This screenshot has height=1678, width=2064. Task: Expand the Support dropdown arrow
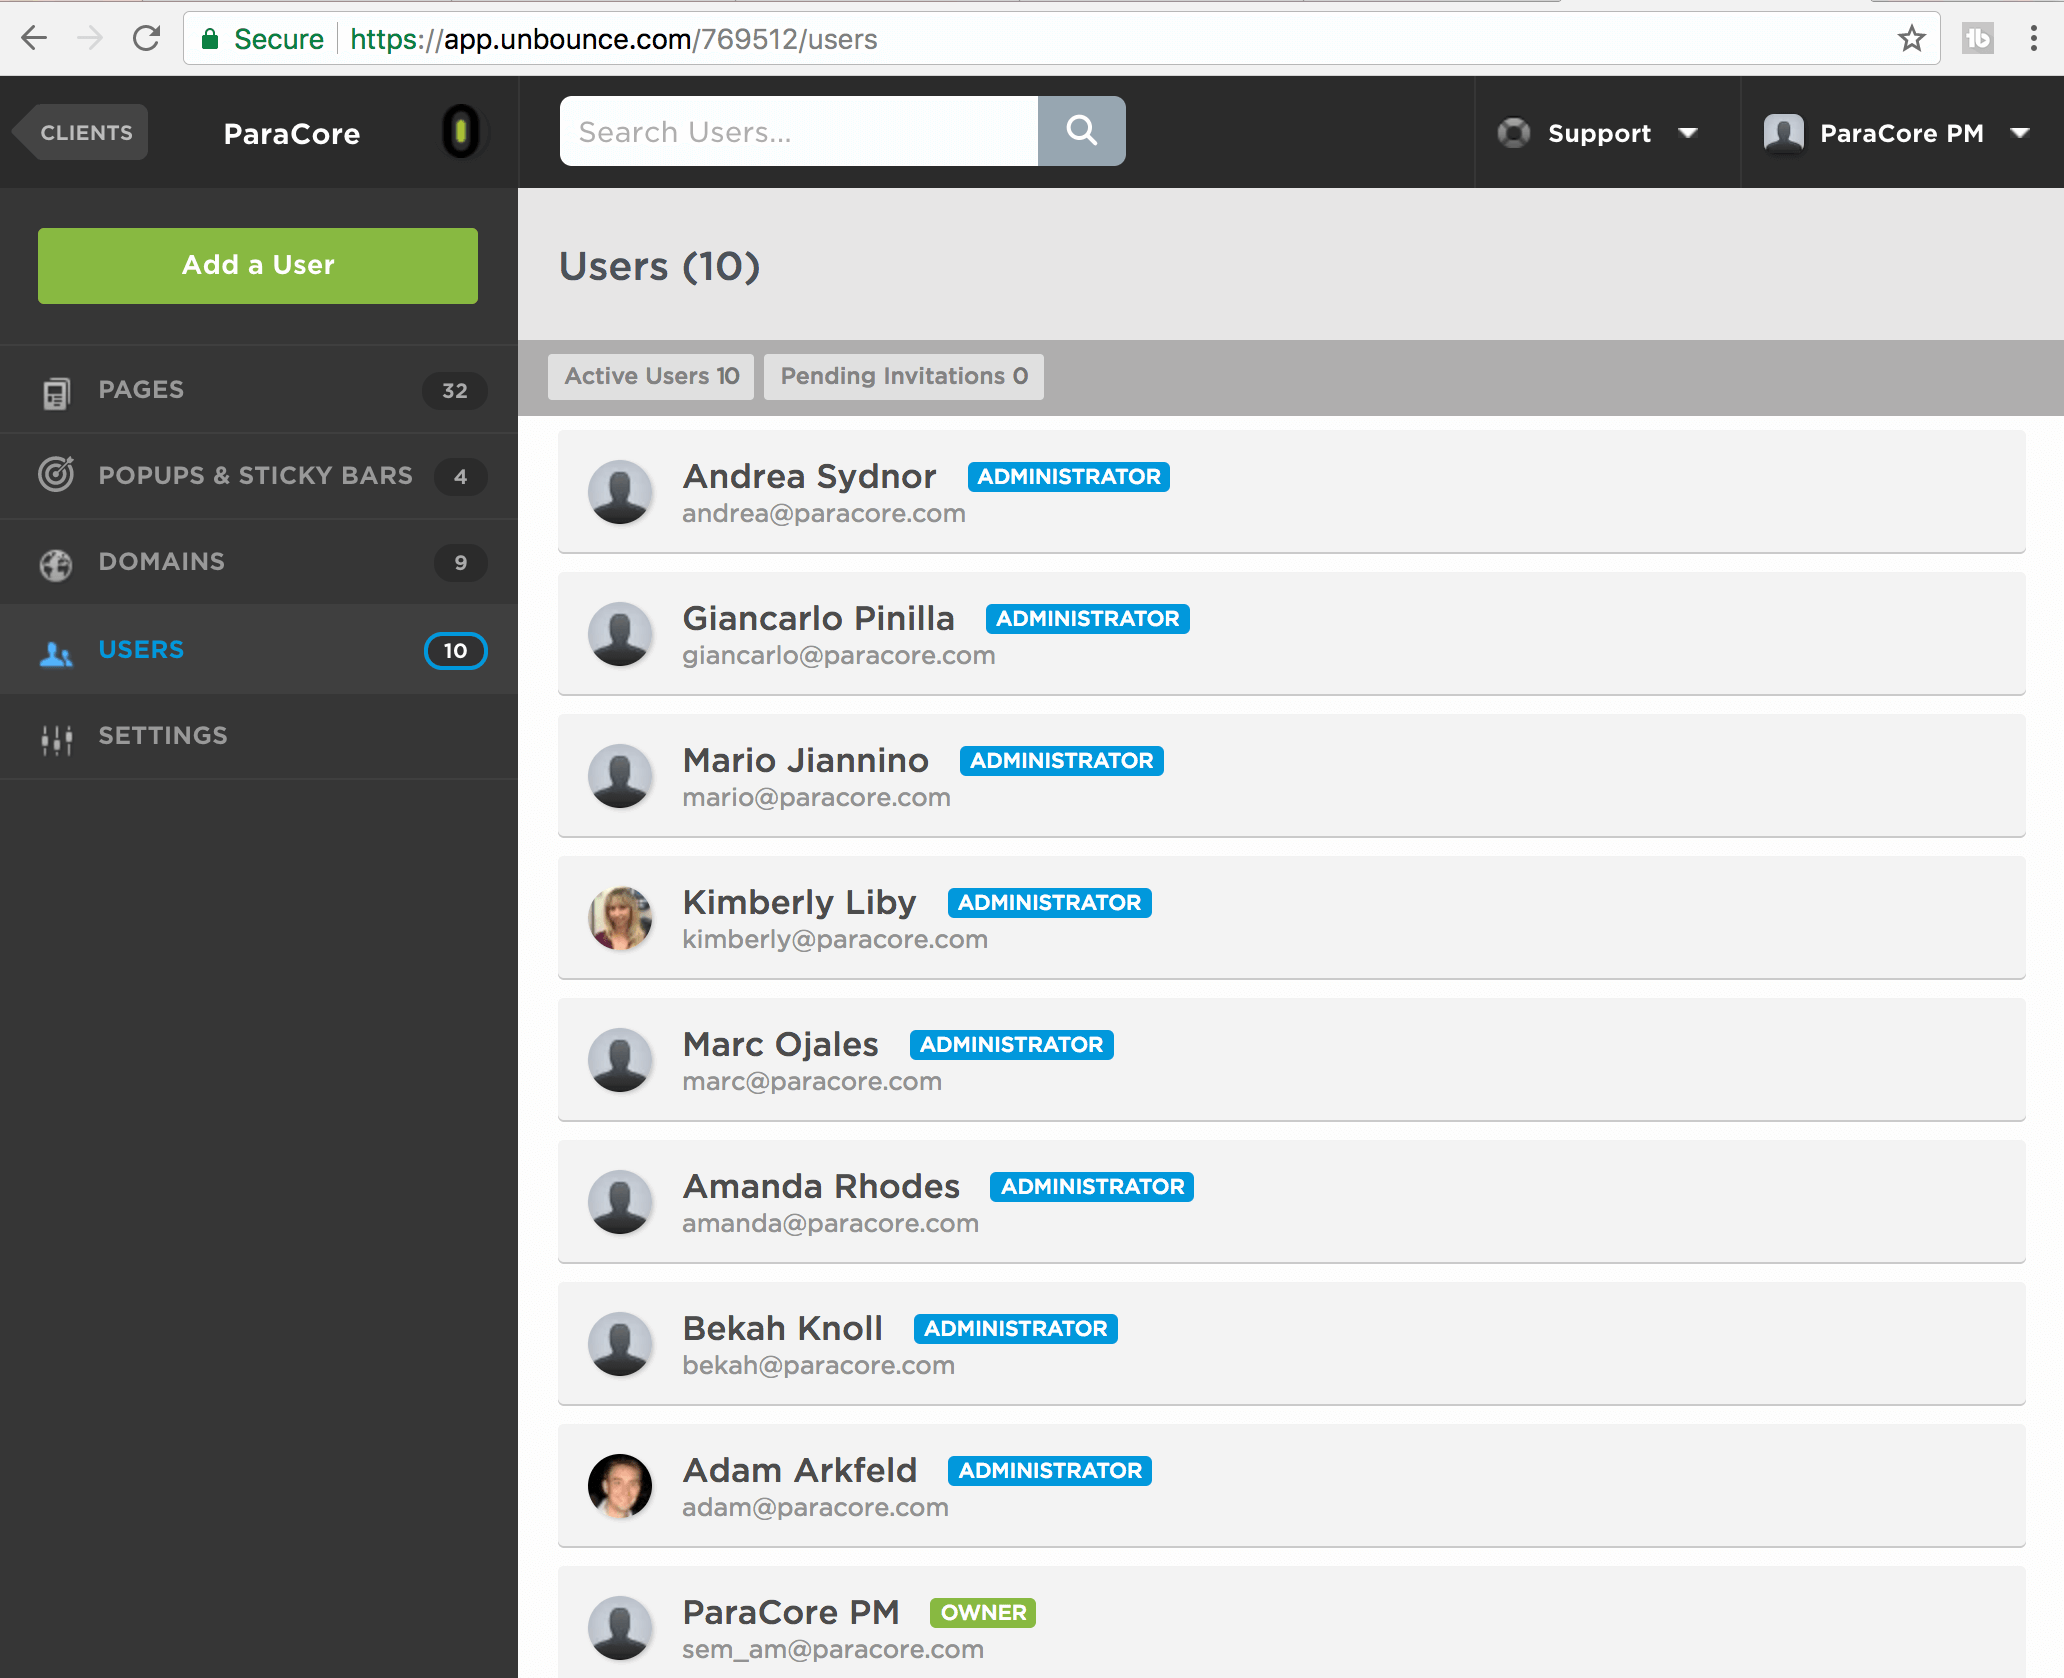click(x=1688, y=133)
